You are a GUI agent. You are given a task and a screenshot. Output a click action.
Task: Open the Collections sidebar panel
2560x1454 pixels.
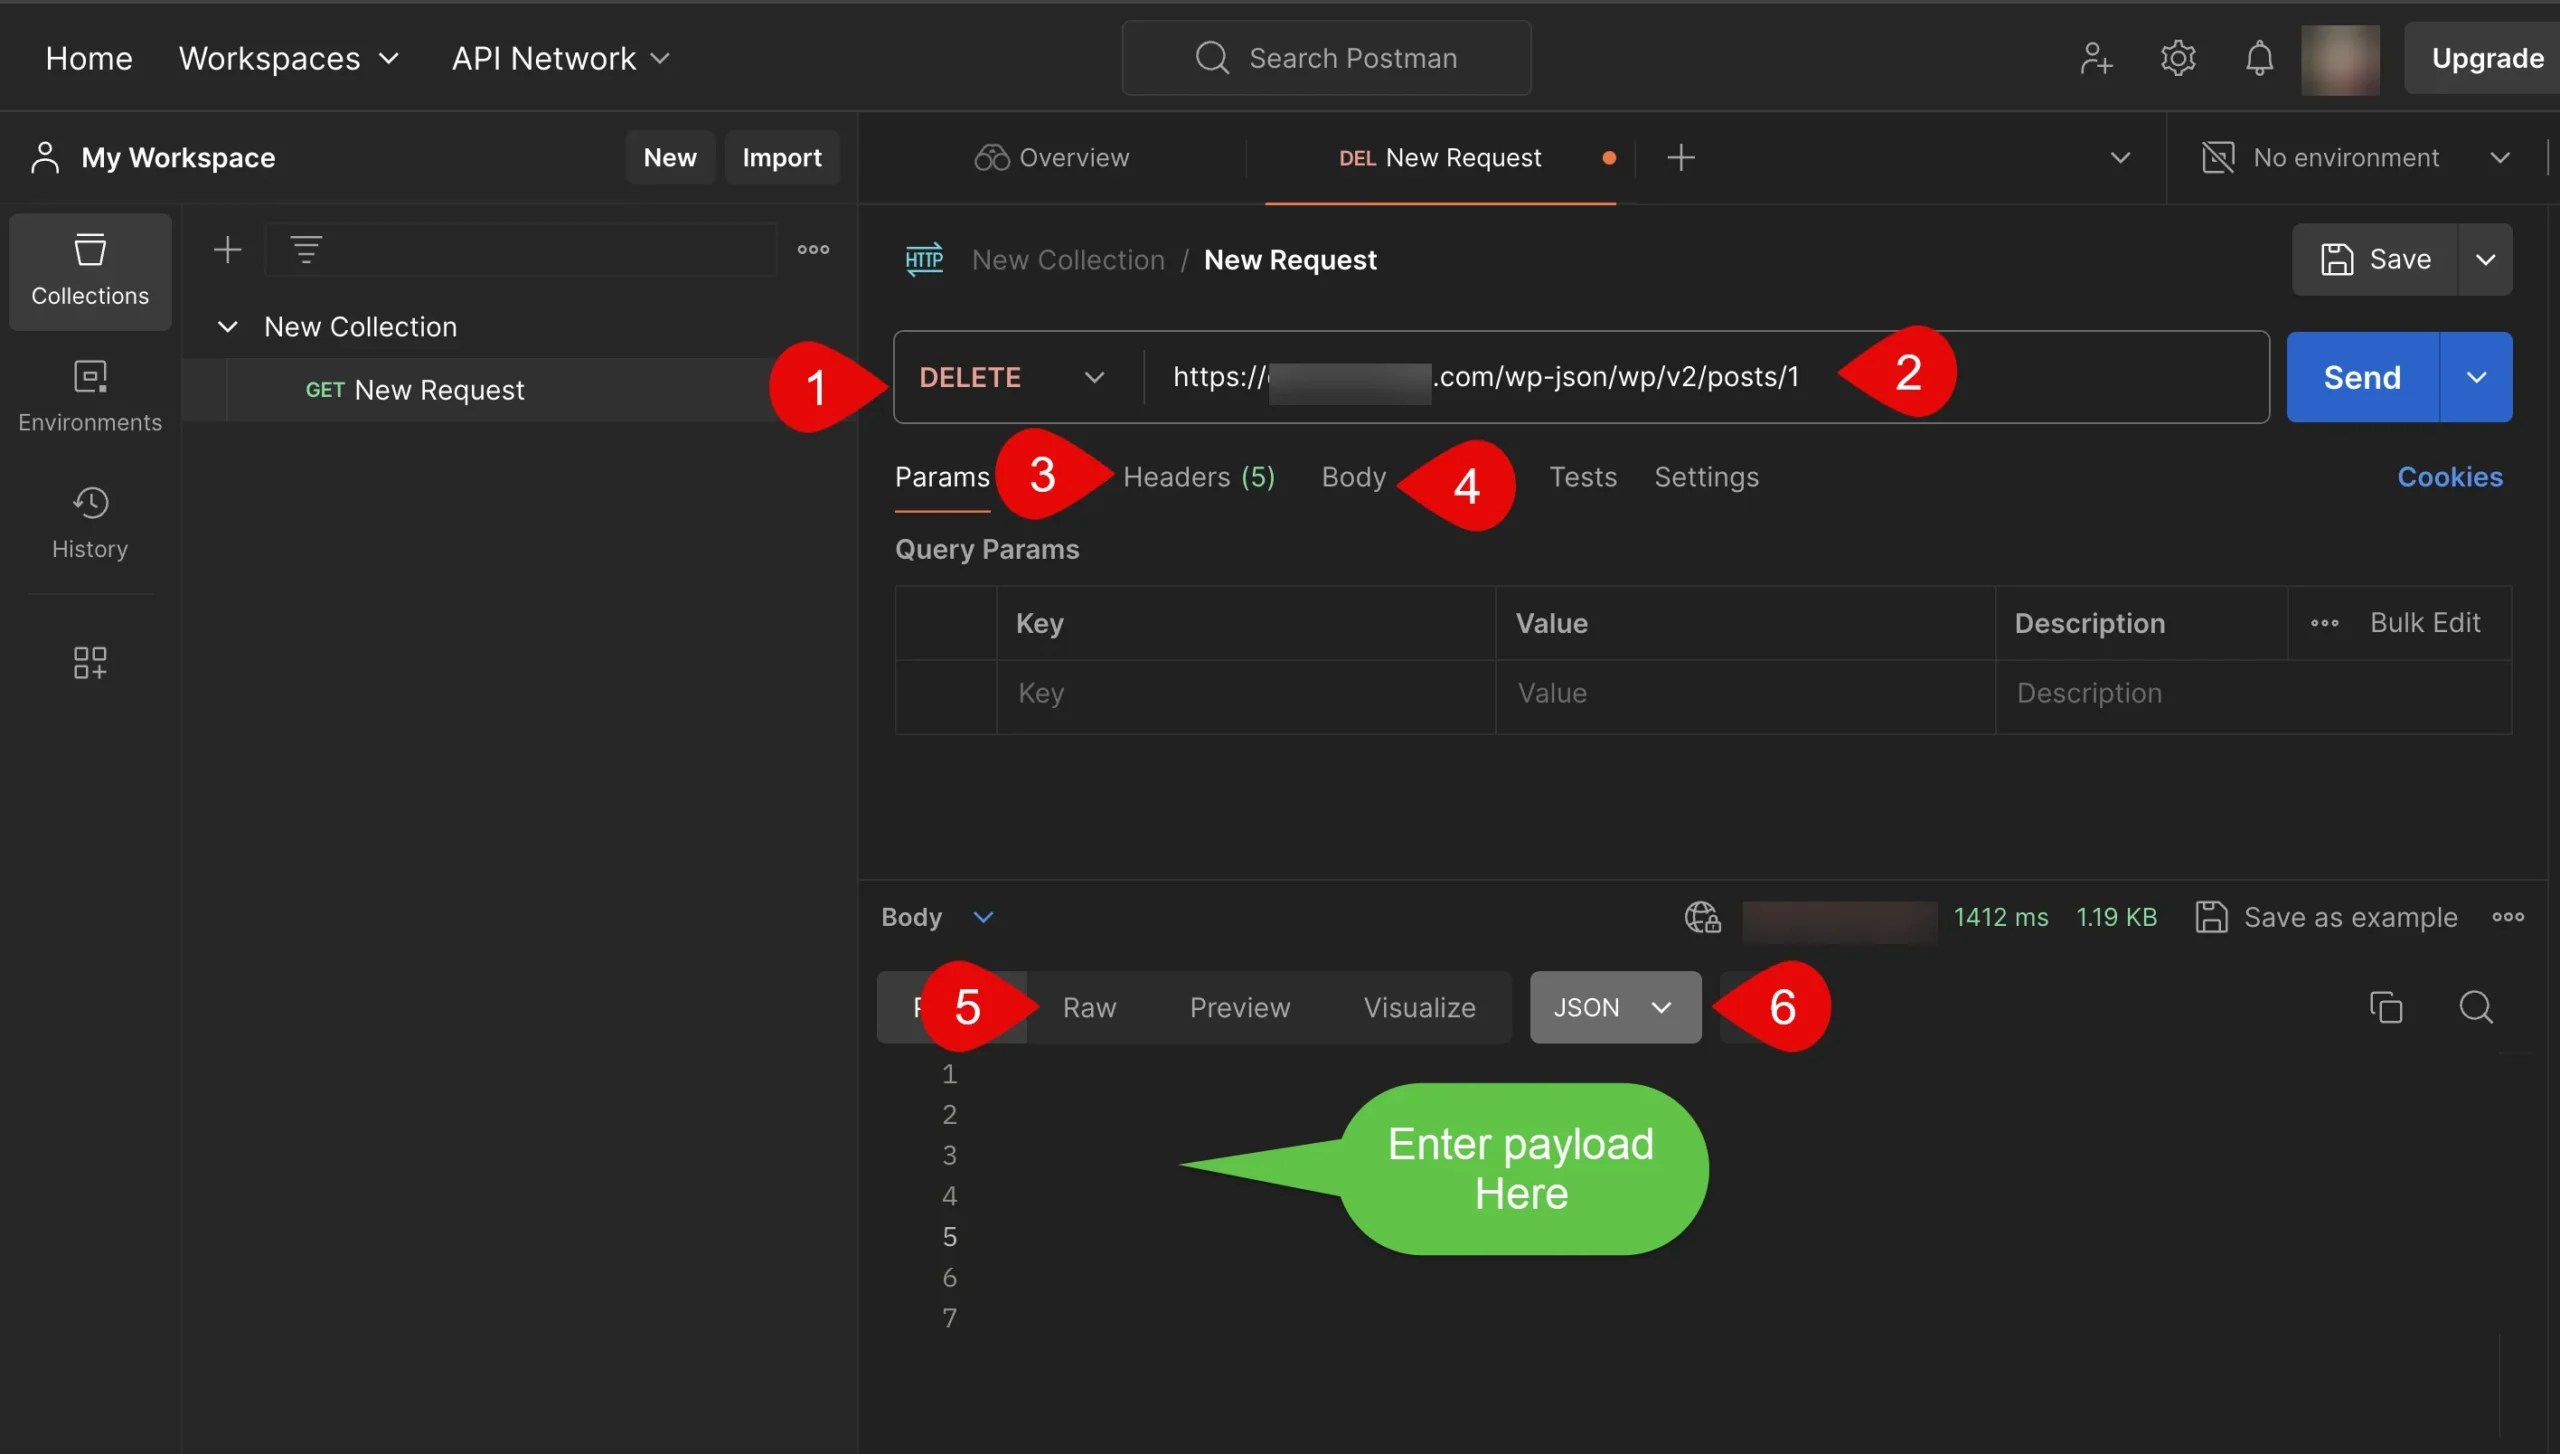(90, 270)
